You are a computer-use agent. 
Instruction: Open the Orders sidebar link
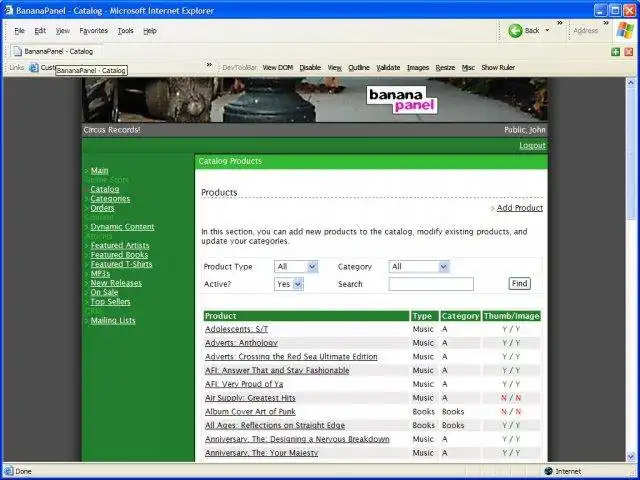102,208
